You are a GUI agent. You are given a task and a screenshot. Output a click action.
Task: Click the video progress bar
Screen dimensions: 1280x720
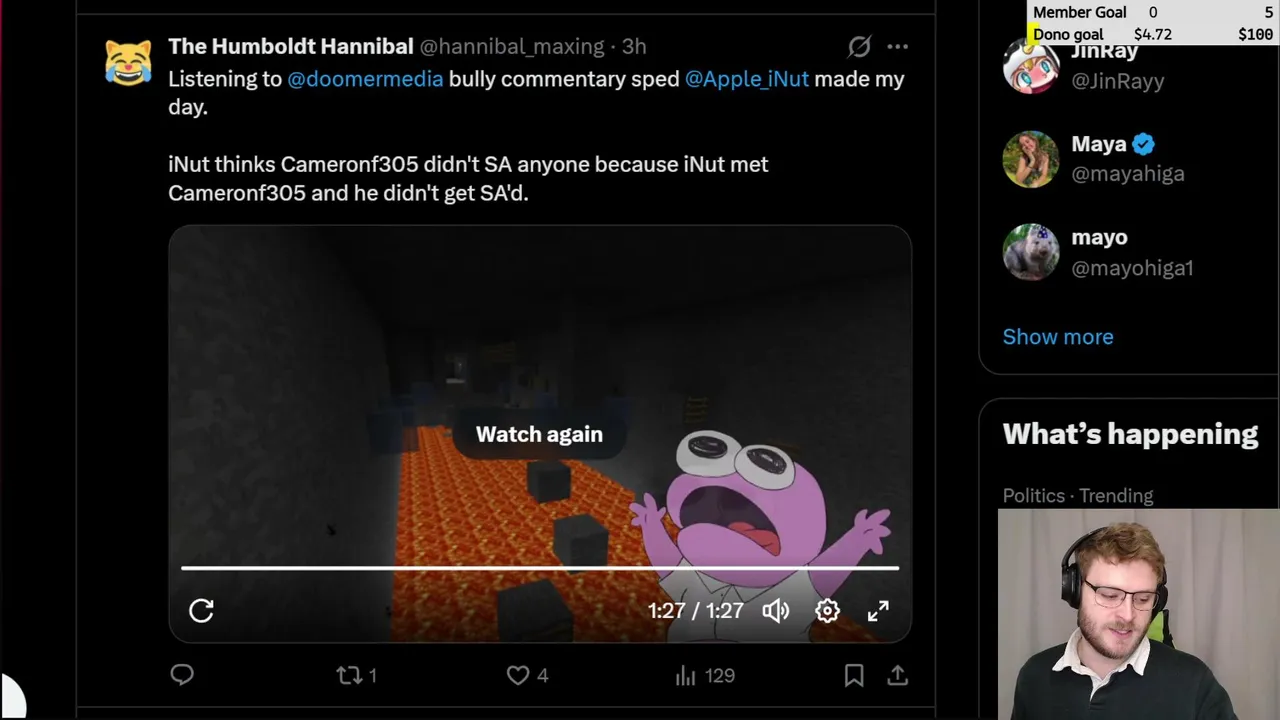click(x=540, y=568)
